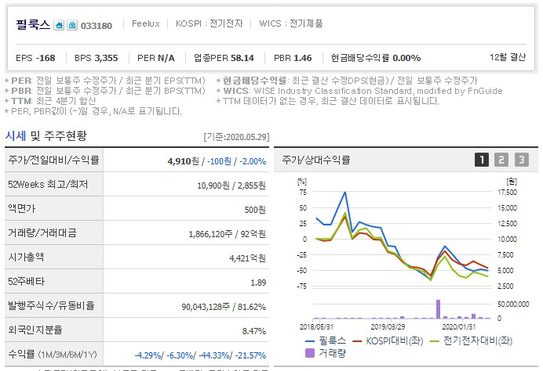Click the 2018/05/31 chart axis date

(316, 327)
